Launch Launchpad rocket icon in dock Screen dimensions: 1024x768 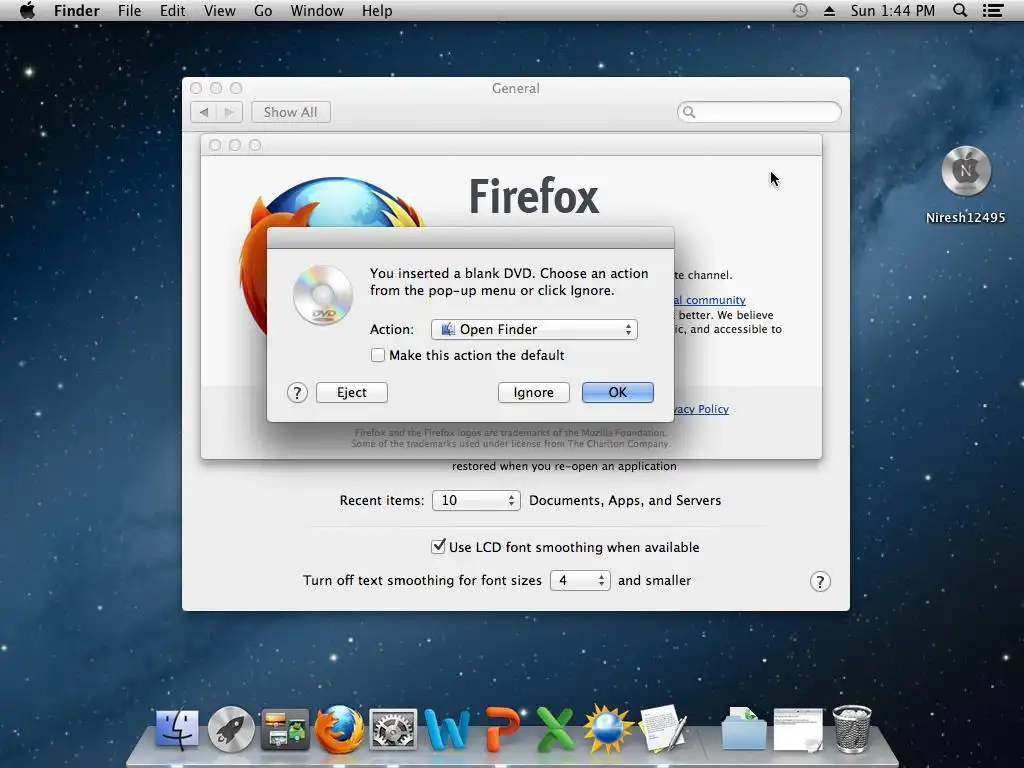pyautogui.click(x=231, y=729)
